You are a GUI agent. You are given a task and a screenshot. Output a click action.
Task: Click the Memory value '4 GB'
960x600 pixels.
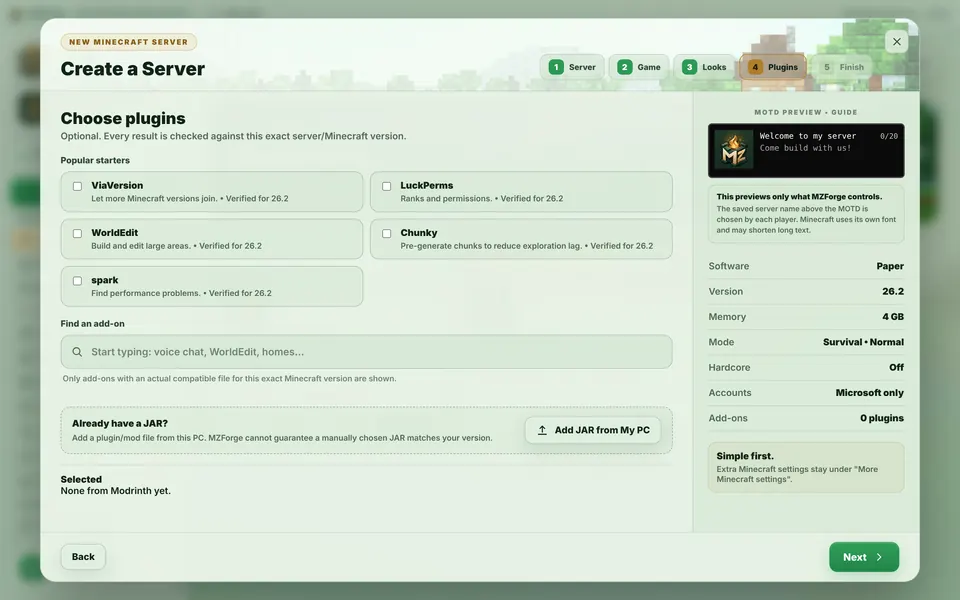pyautogui.click(x=893, y=317)
